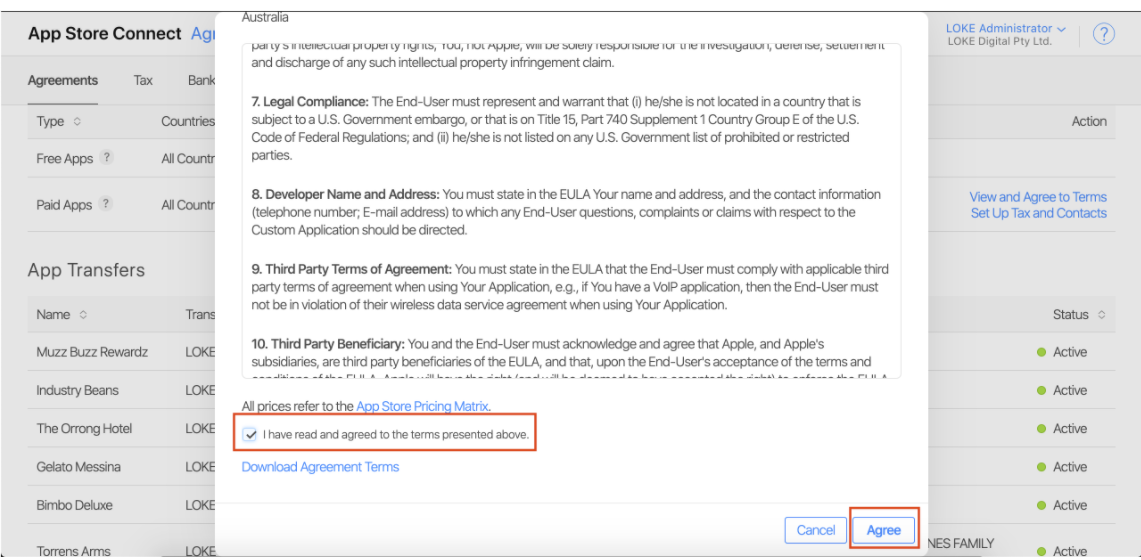Click the Paid Apps agreement type

click(64, 205)
